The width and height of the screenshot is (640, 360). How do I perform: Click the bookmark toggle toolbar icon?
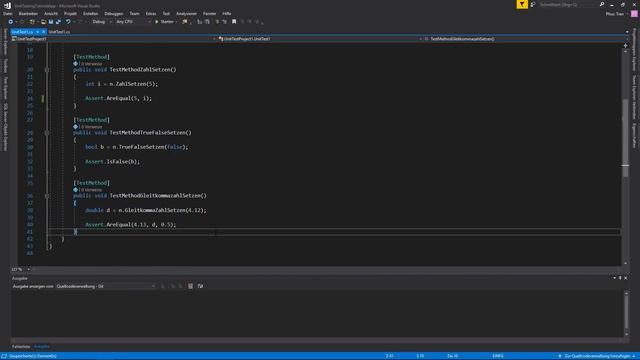pos(234,22)
